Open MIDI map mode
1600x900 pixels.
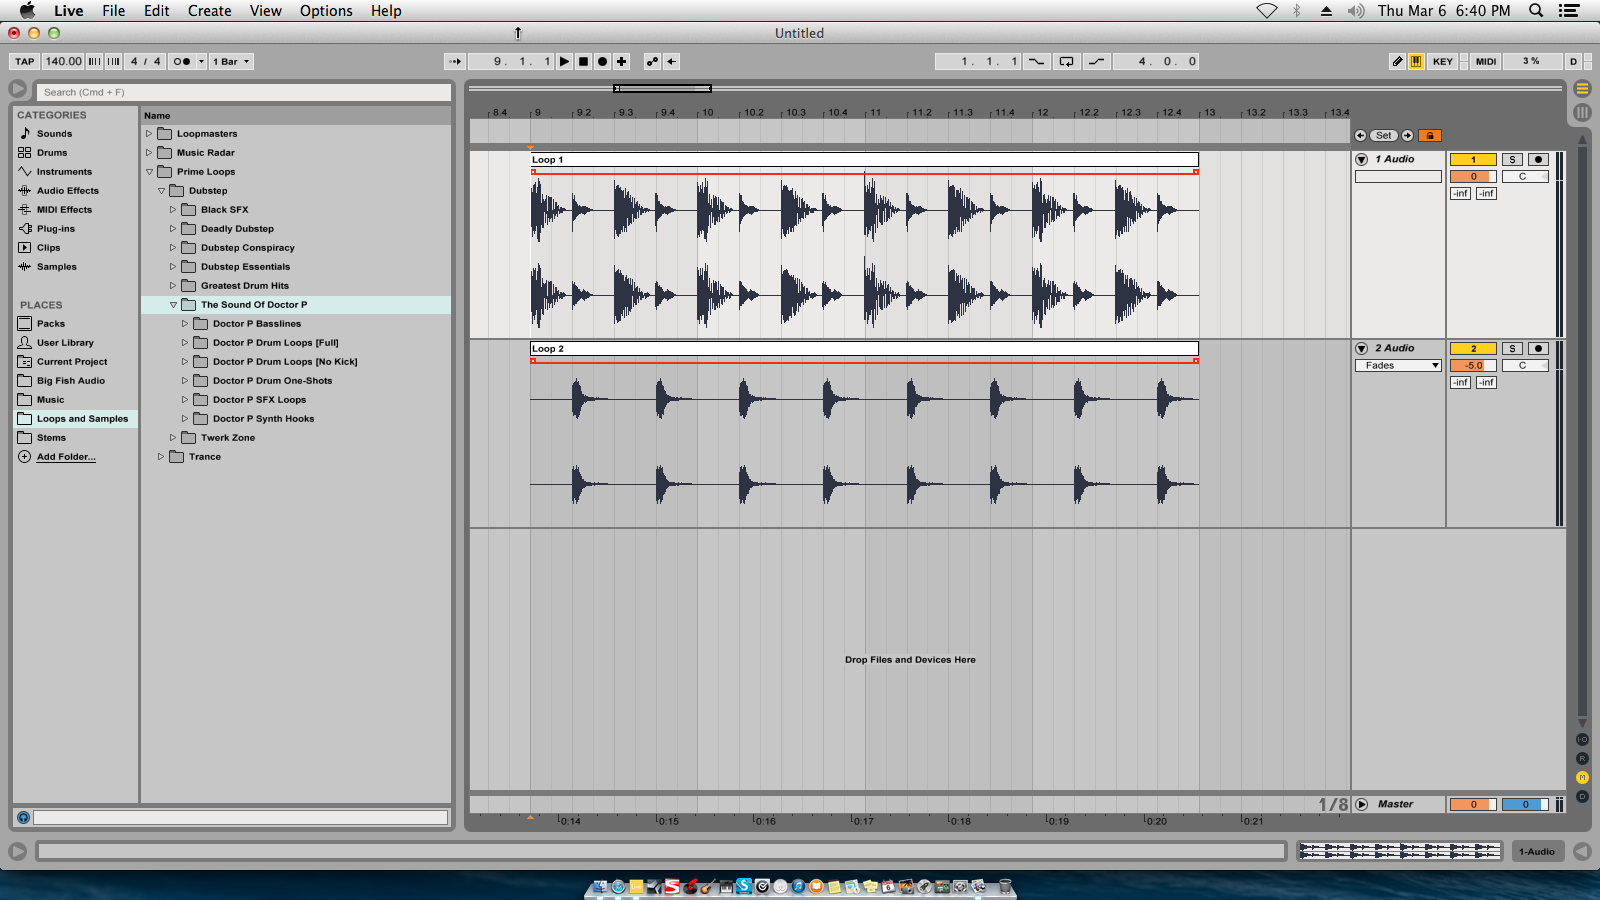1485,61
